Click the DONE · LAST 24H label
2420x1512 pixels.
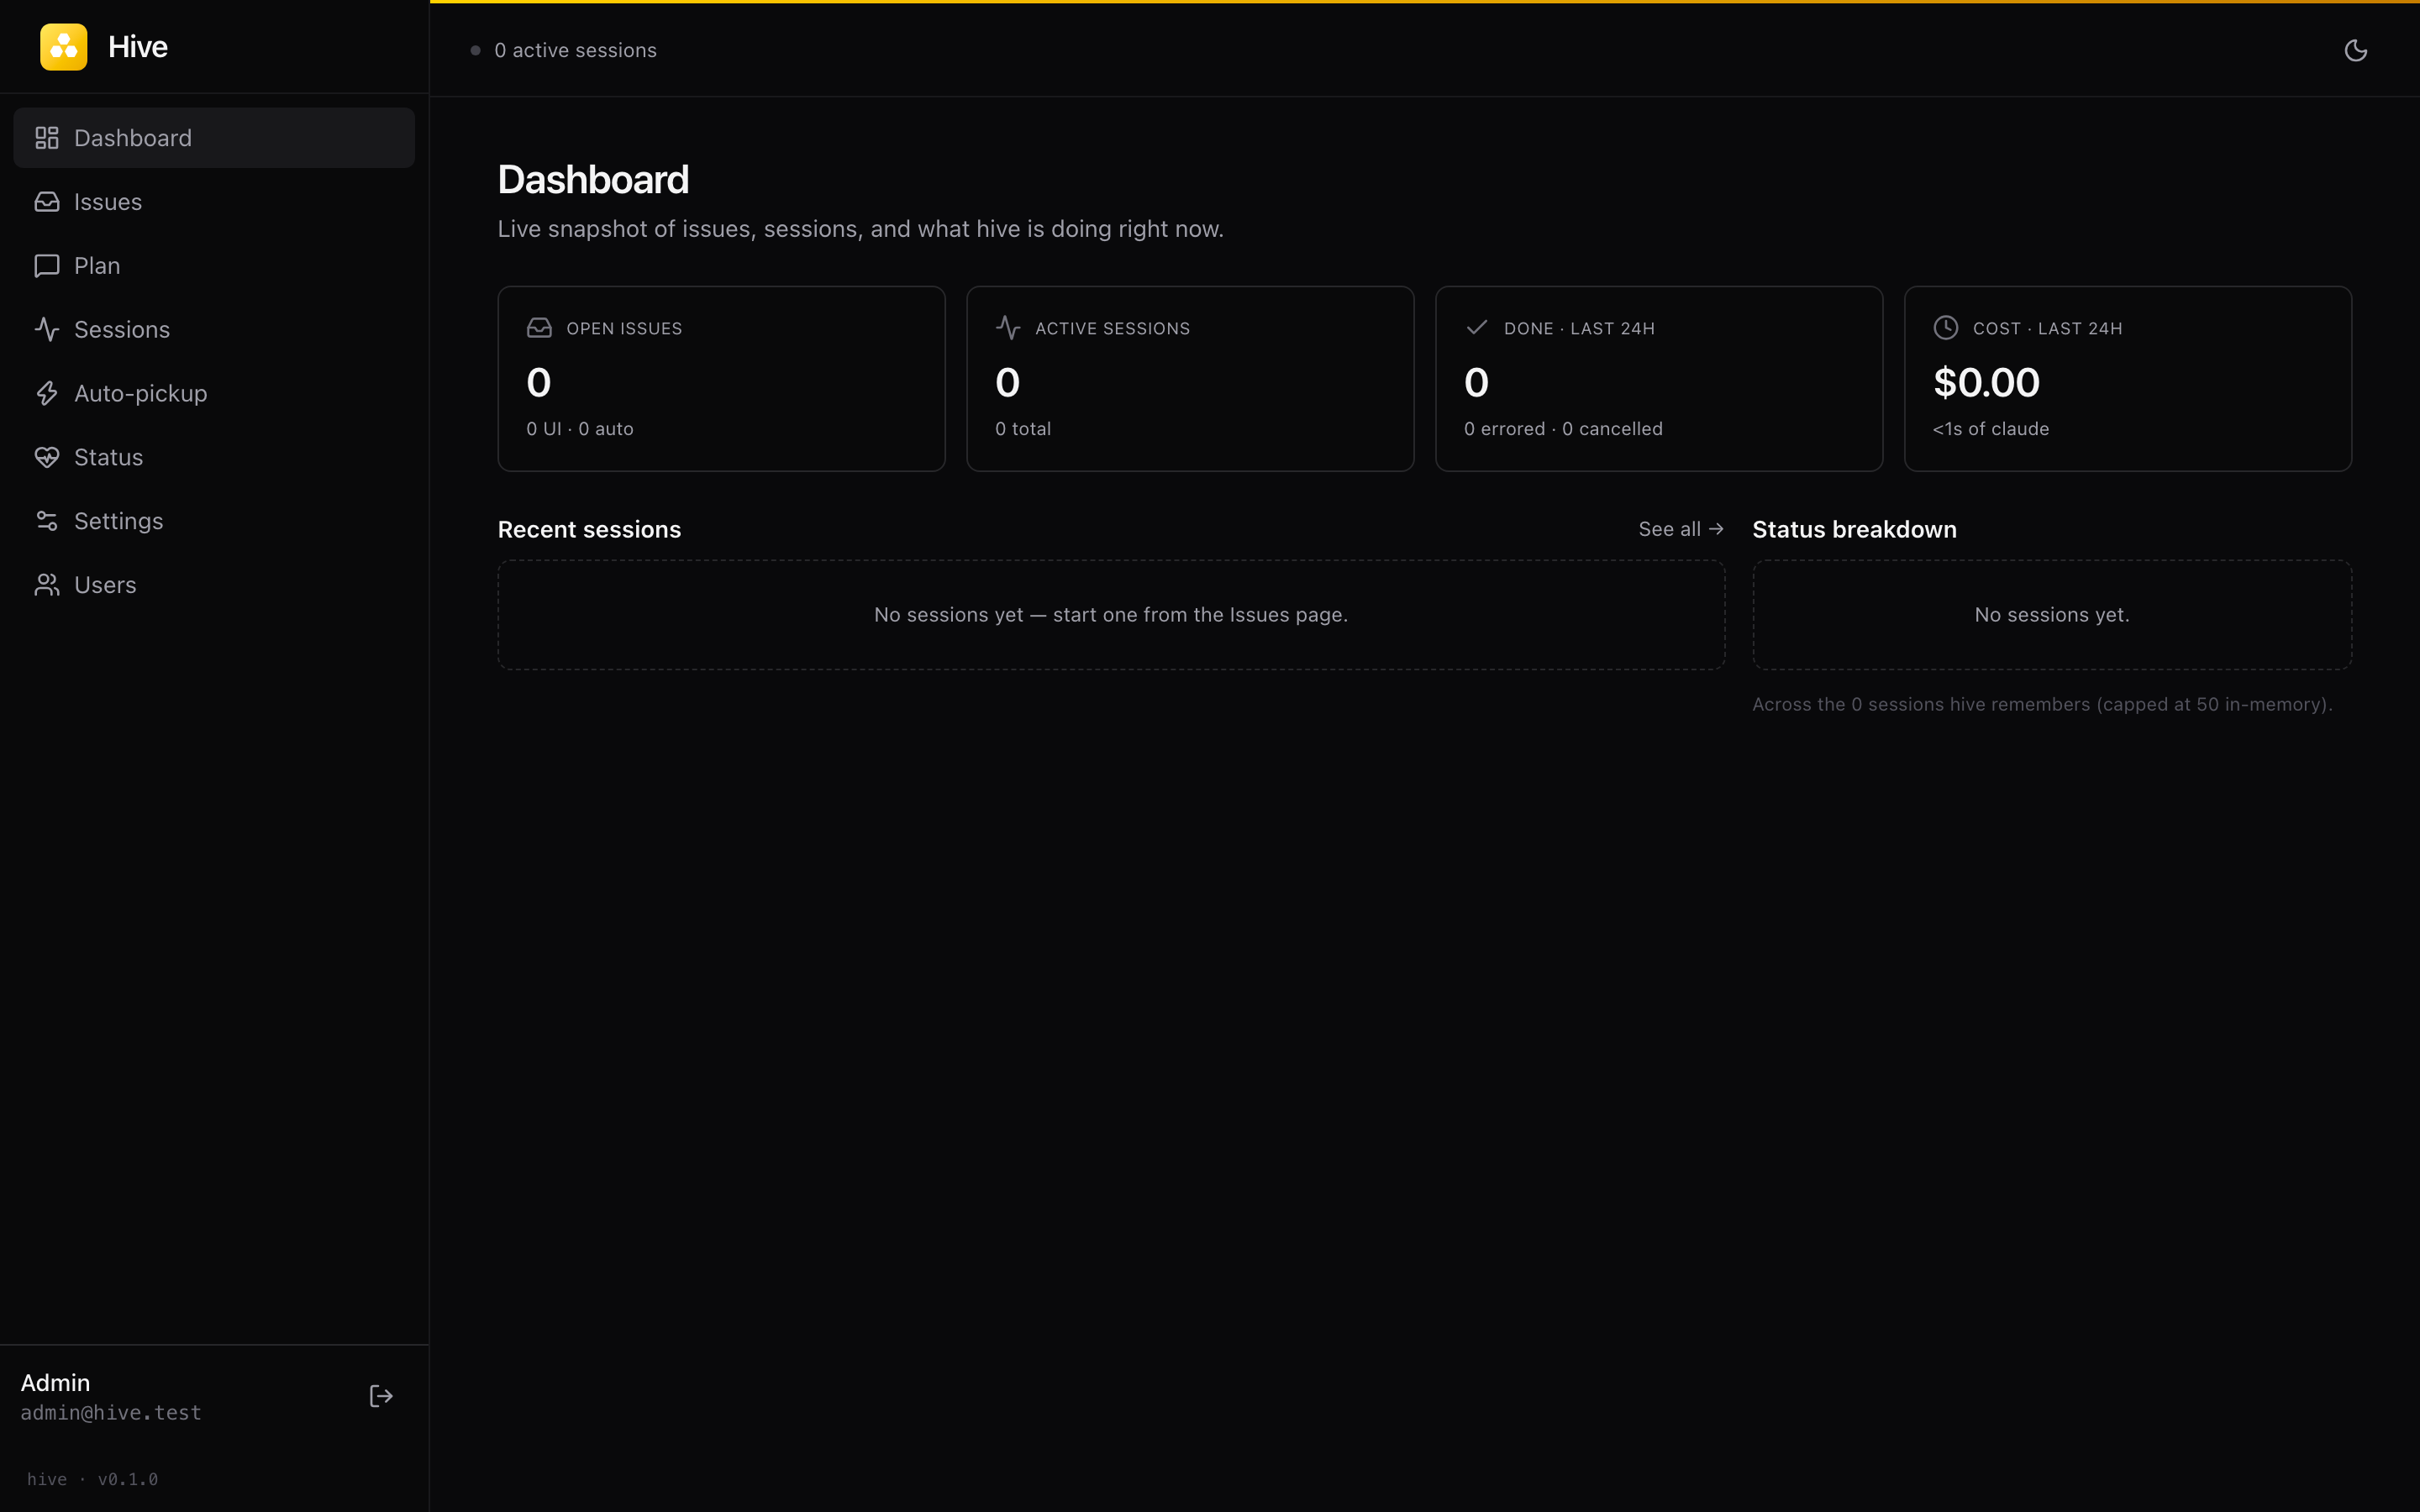point(1579,329)
